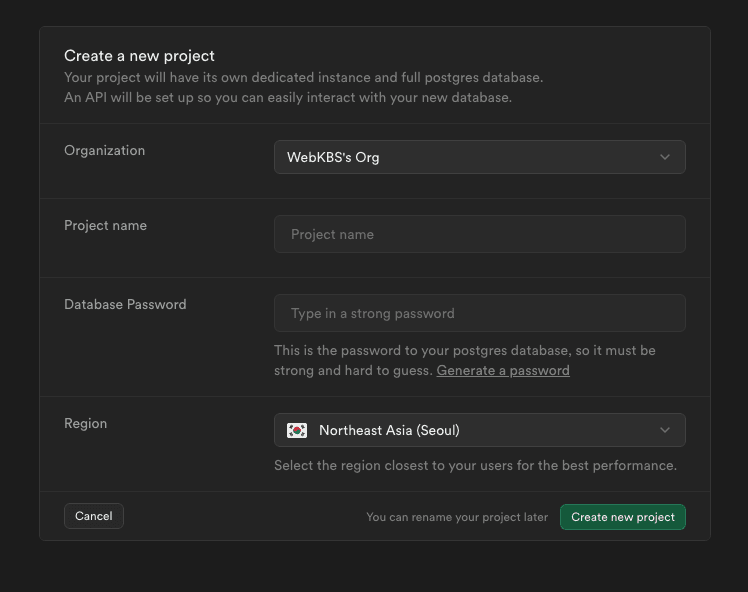Click the Database Password field label
Viewport: 748px width, 592px height.
point(125,304)
